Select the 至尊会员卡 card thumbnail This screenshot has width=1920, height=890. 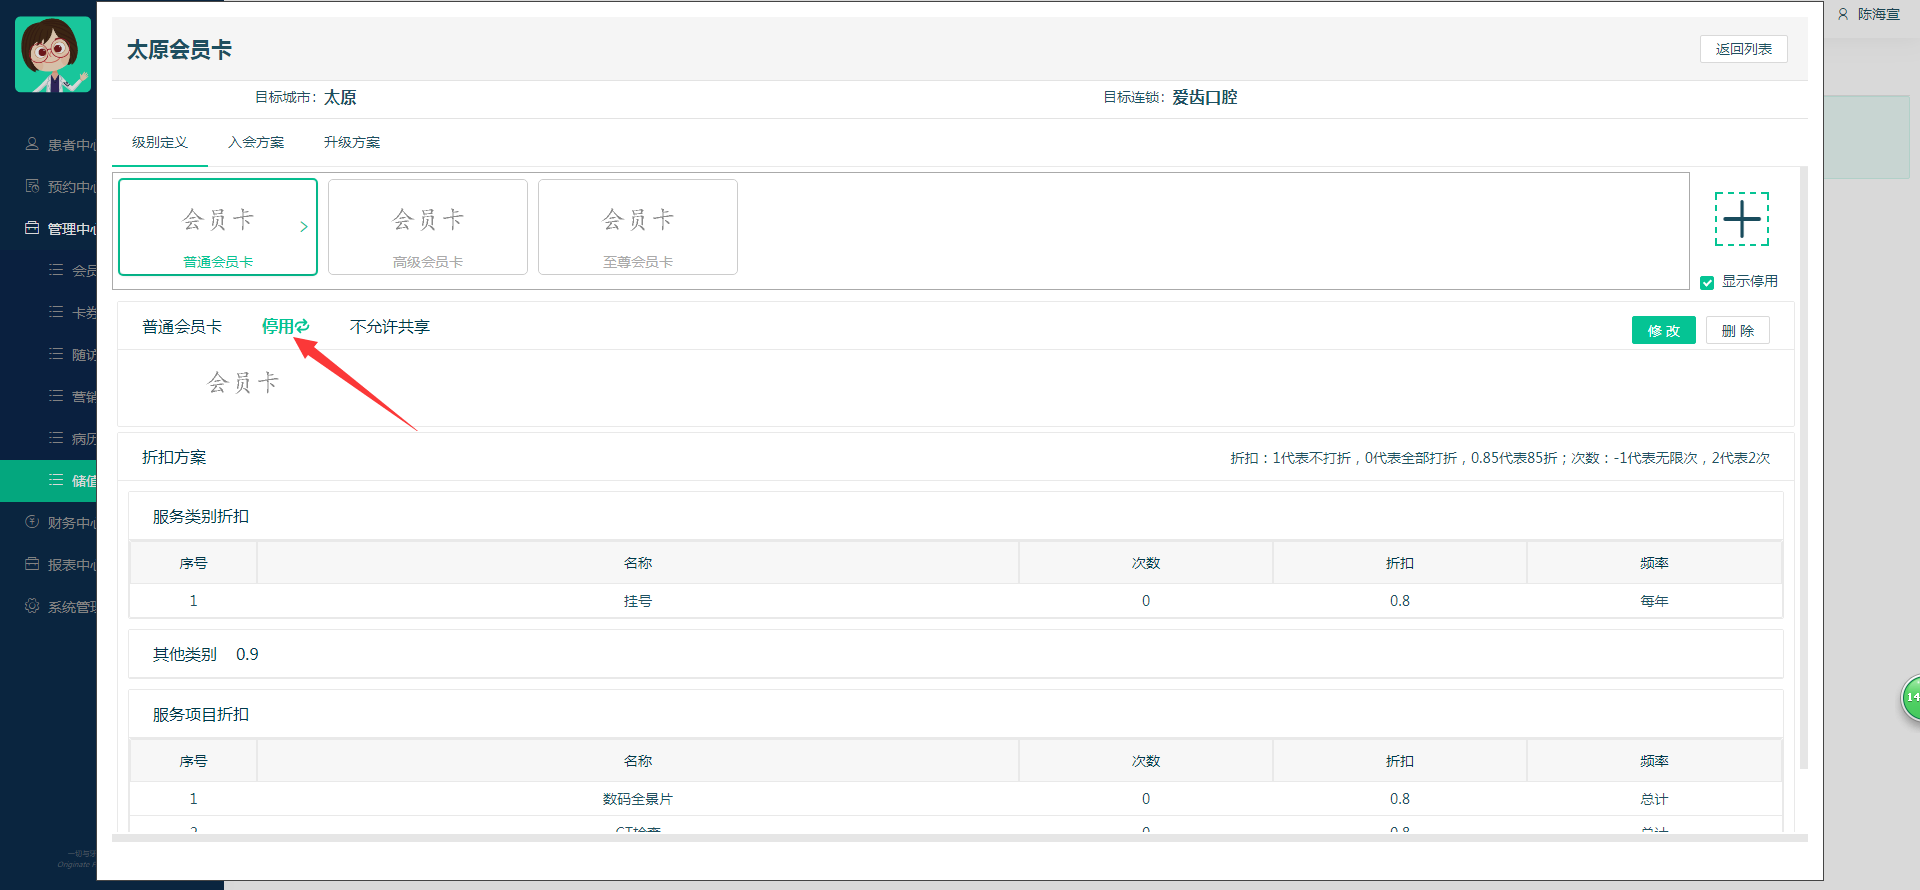(x=638, y=227)
